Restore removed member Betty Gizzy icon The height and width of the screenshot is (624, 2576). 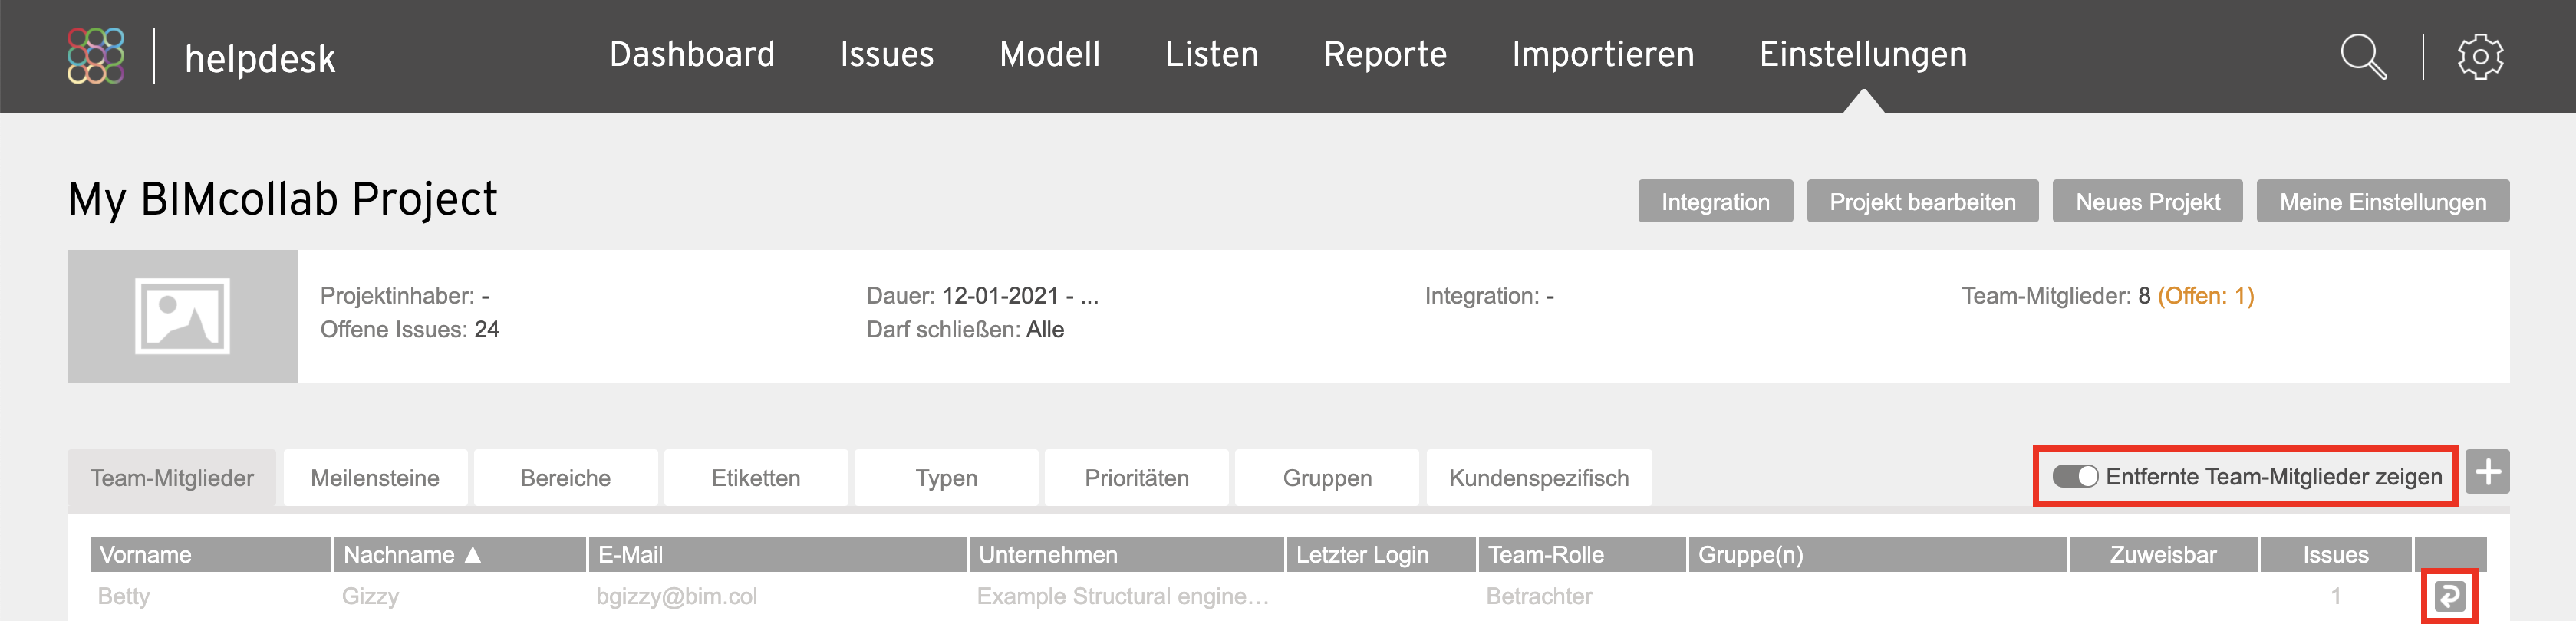tap(2449, 597)
